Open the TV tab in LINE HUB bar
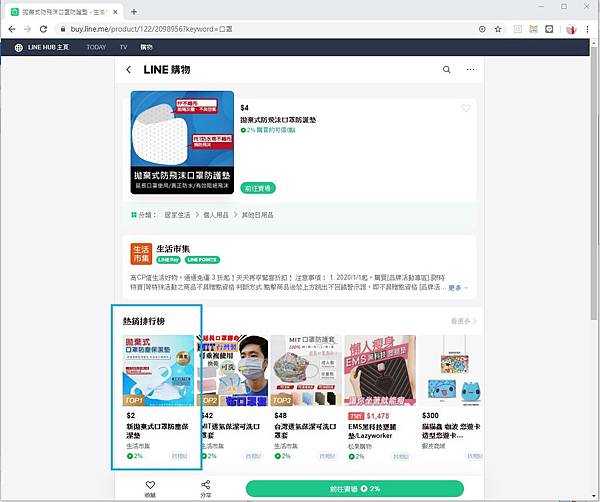This screenshot has height=502, width=600. [123, 47]
